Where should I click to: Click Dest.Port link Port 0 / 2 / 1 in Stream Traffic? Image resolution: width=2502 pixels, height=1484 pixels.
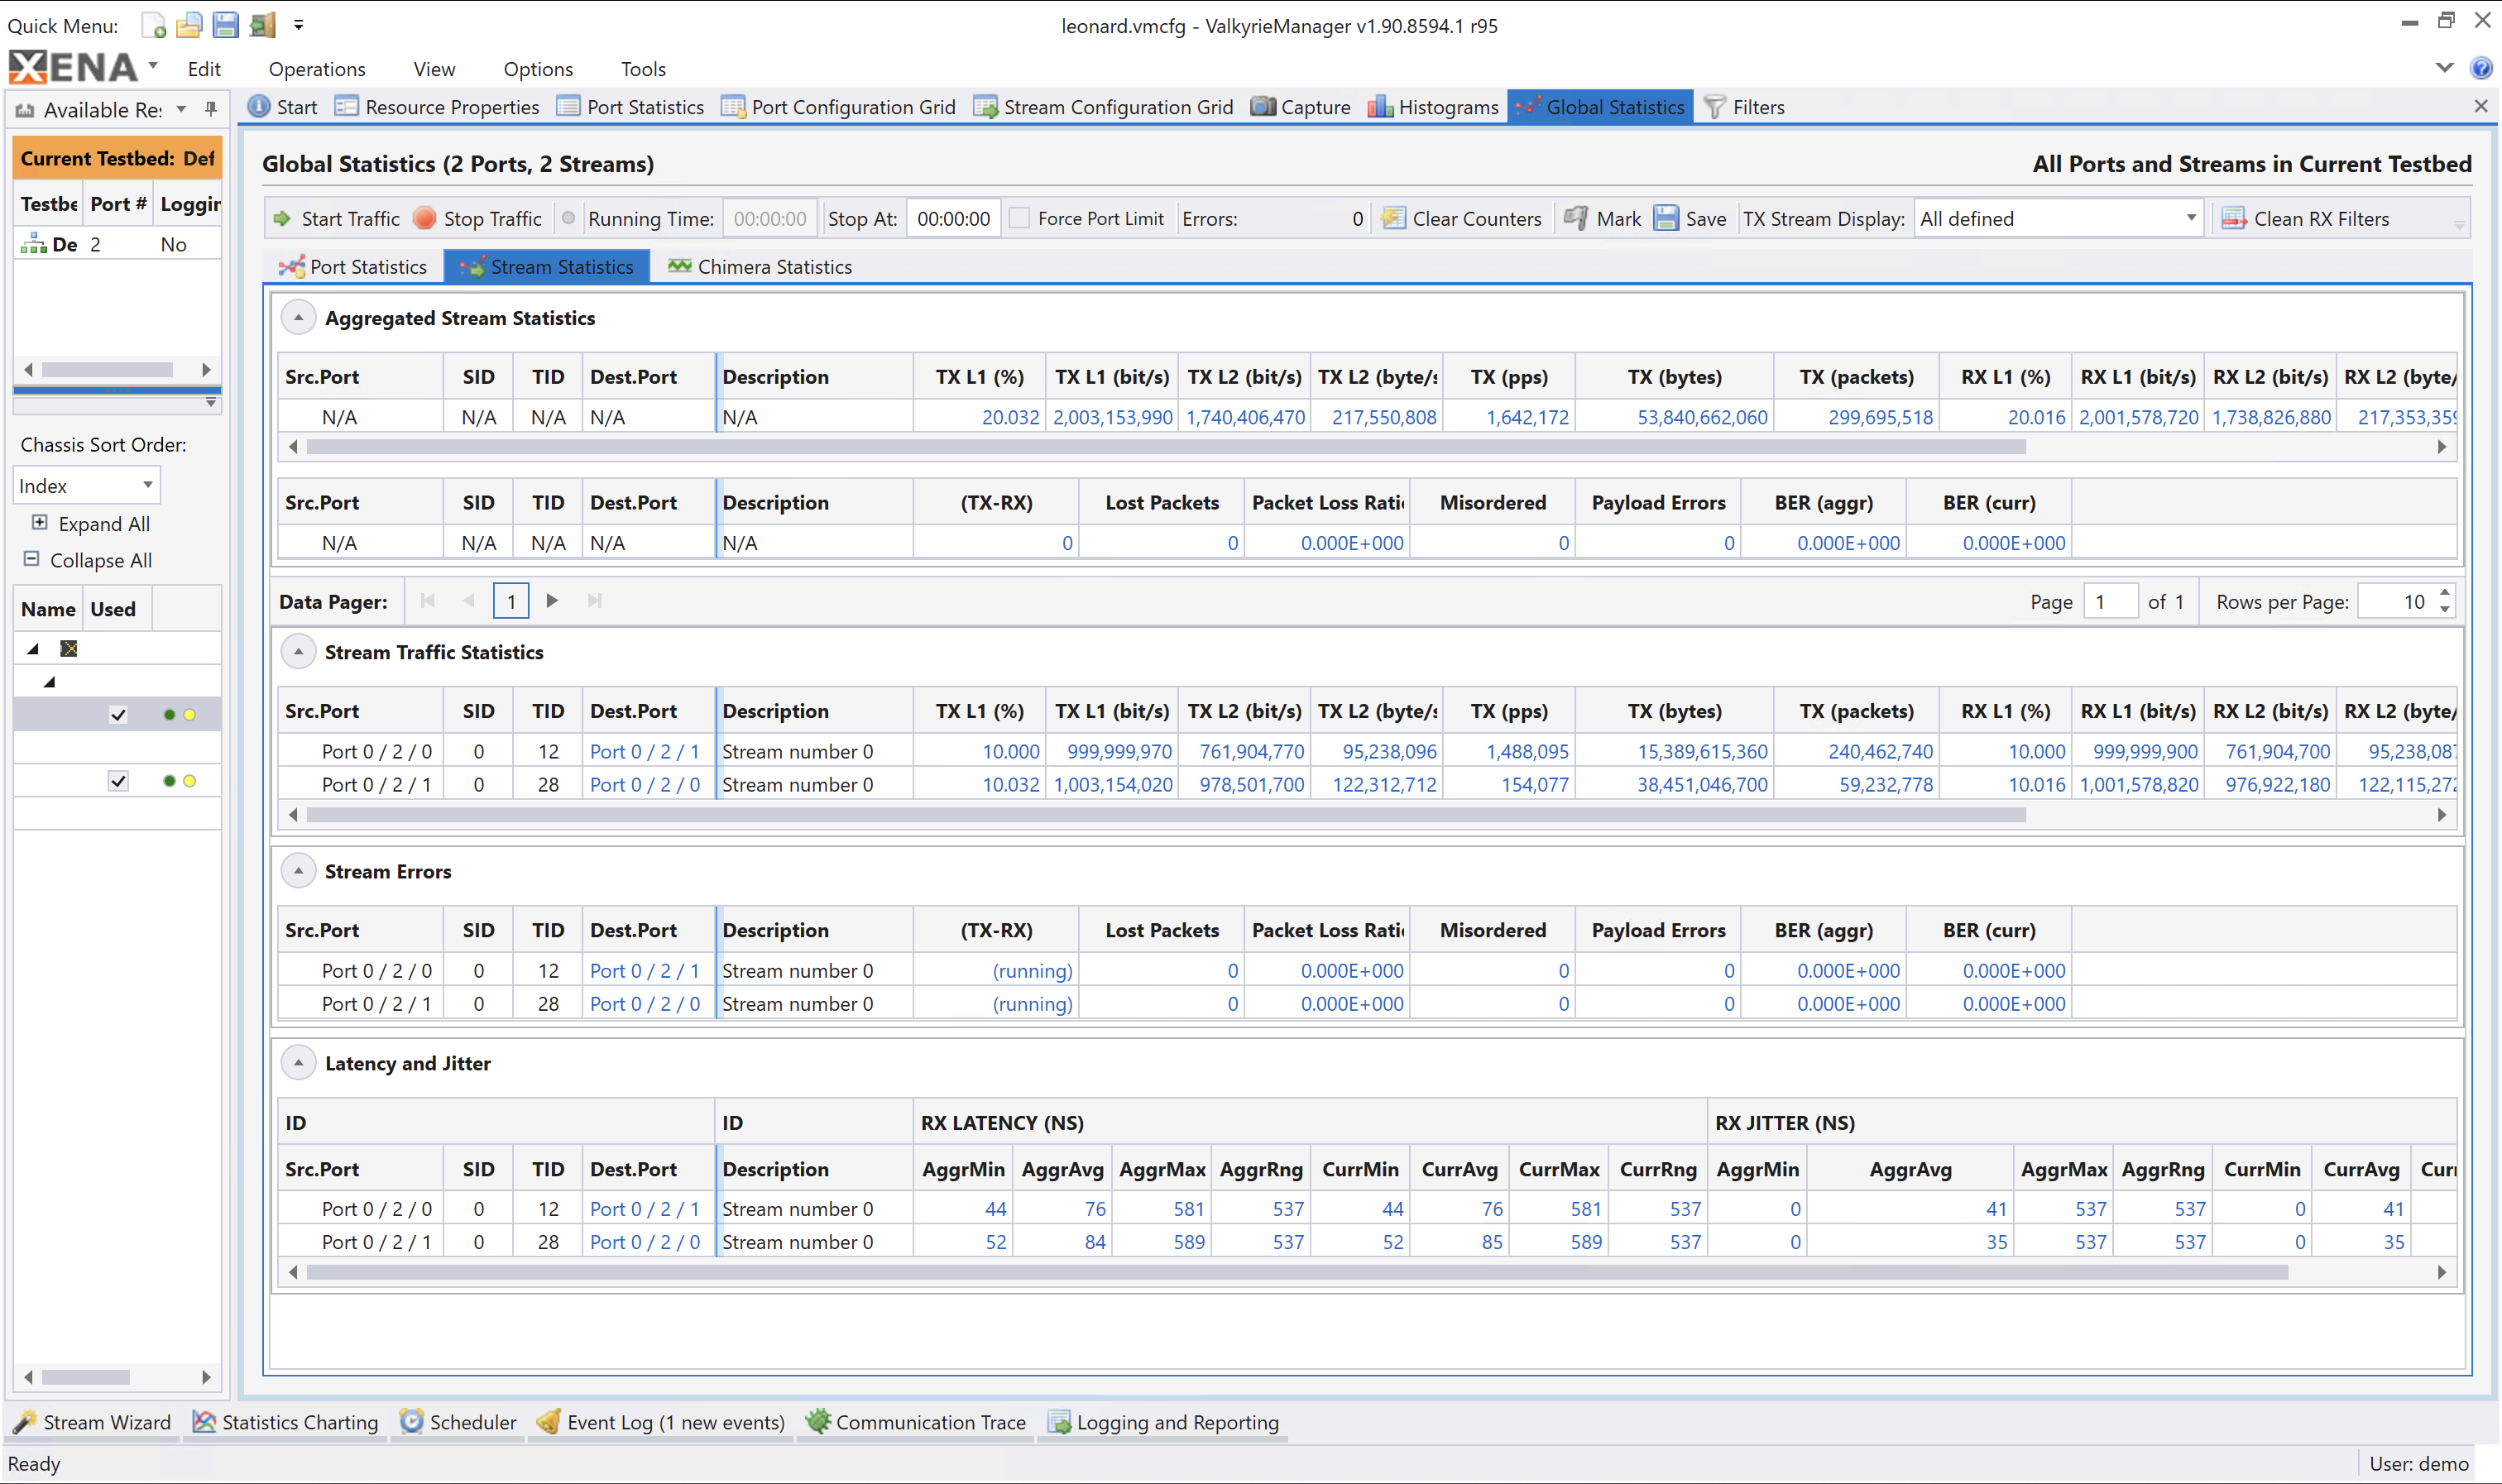tap(644, 751)
